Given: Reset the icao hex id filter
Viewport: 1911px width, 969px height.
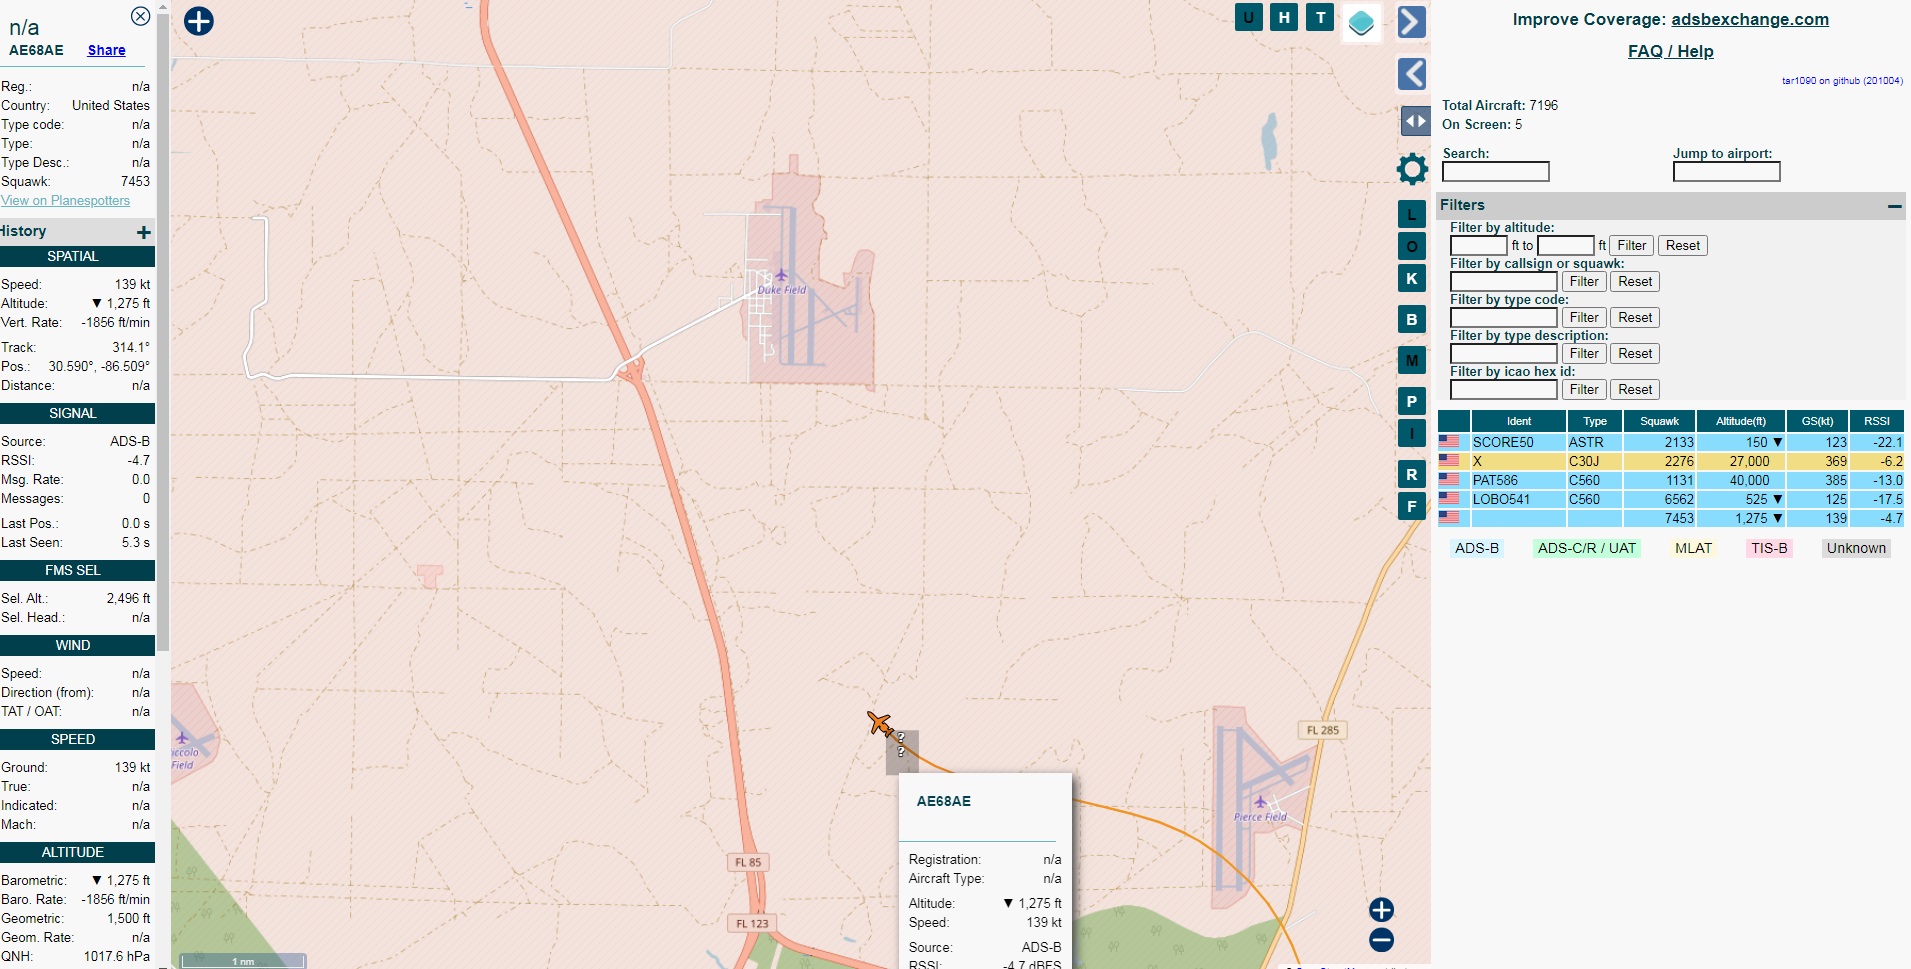Looking at the screenshot, I should tap(1635, 389).
